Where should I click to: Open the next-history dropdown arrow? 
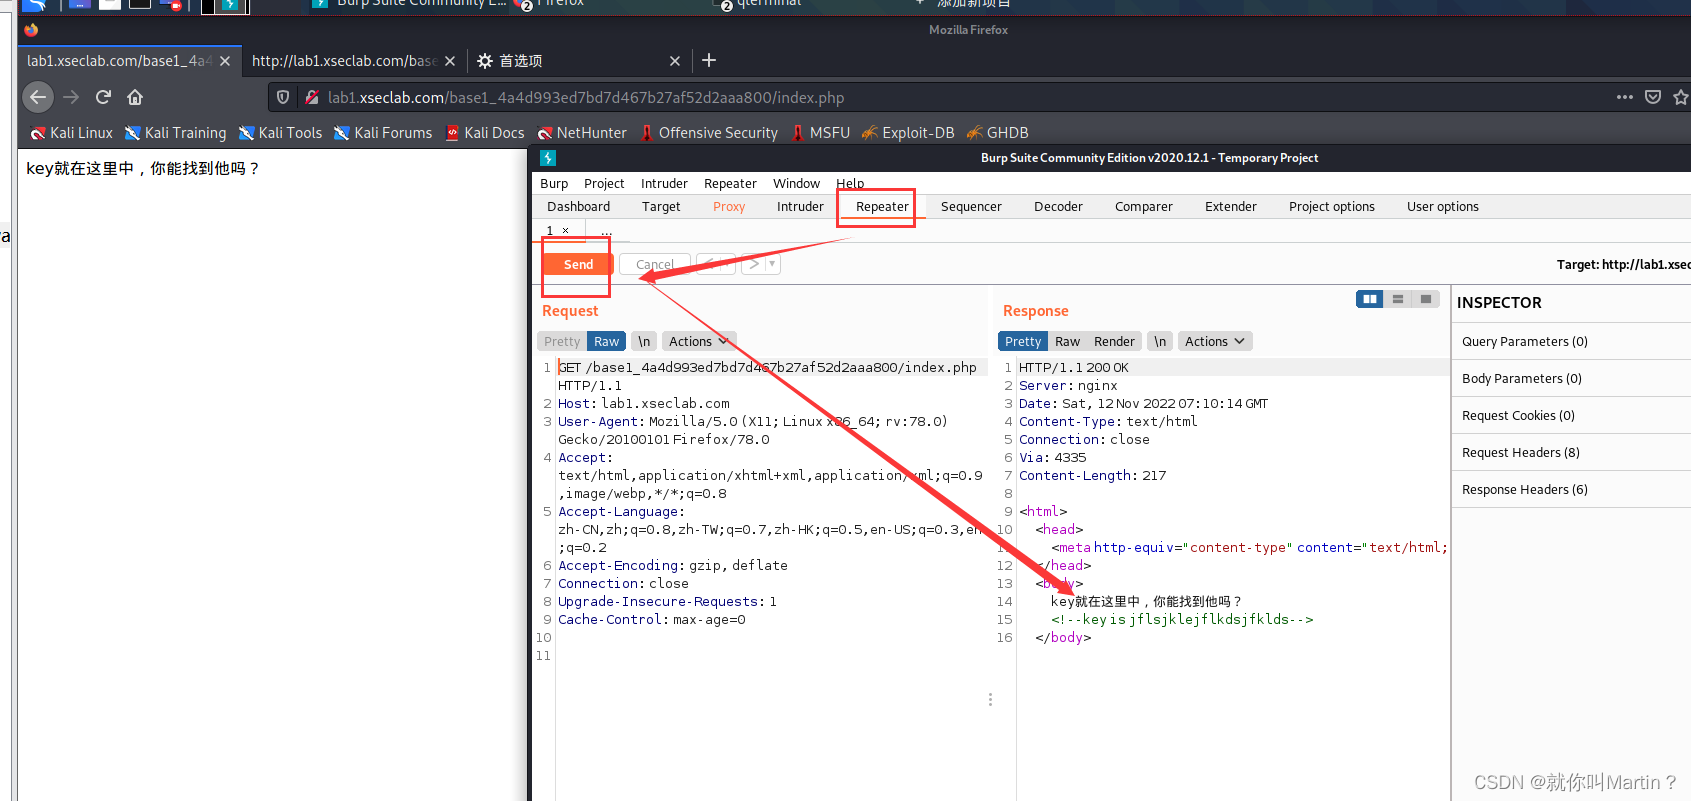pos(772,264)
